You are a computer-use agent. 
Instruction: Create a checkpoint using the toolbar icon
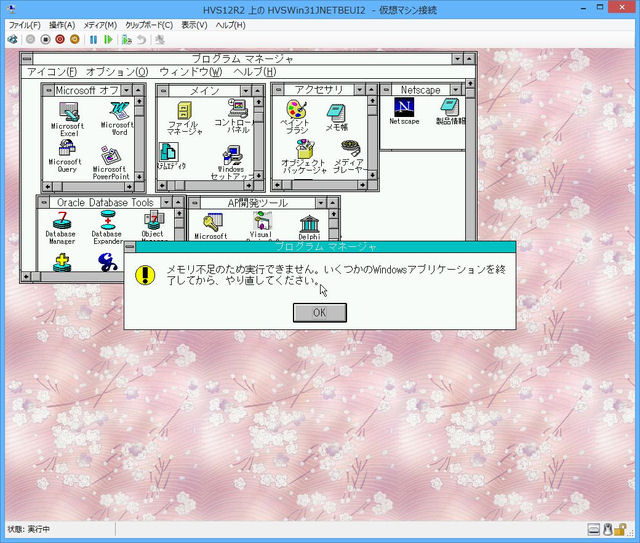[x=127, y=40]
